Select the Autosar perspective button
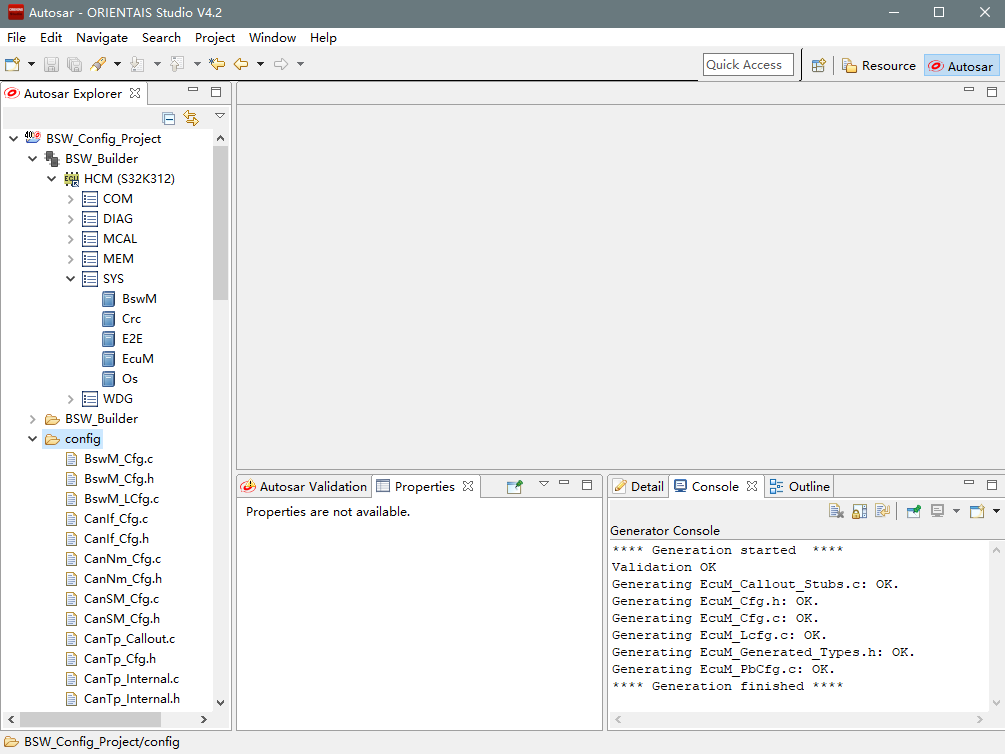 point(960,66)
